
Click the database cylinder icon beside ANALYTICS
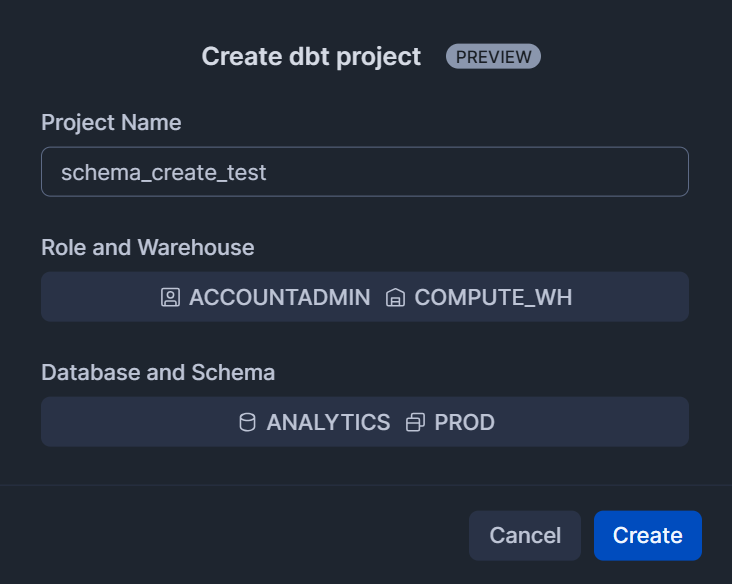(247, 422)
